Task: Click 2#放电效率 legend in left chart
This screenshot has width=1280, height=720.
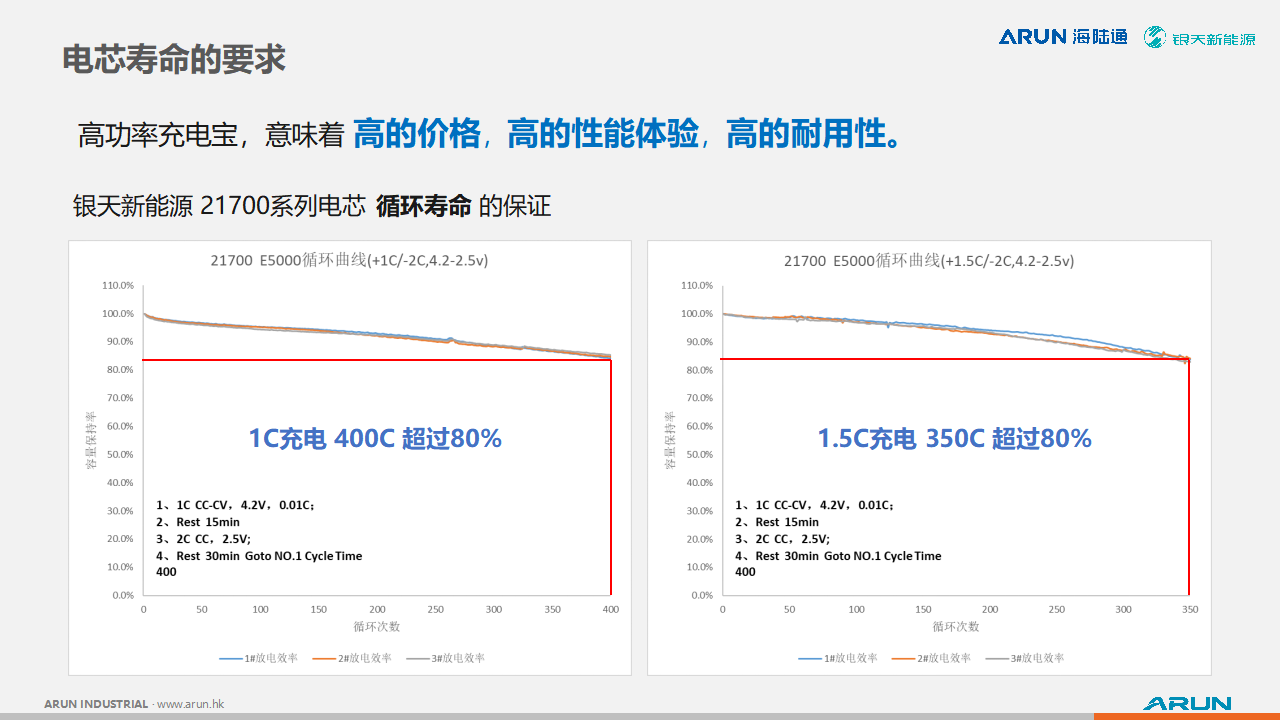Action: pyautogui.click(x=351, y=658)
